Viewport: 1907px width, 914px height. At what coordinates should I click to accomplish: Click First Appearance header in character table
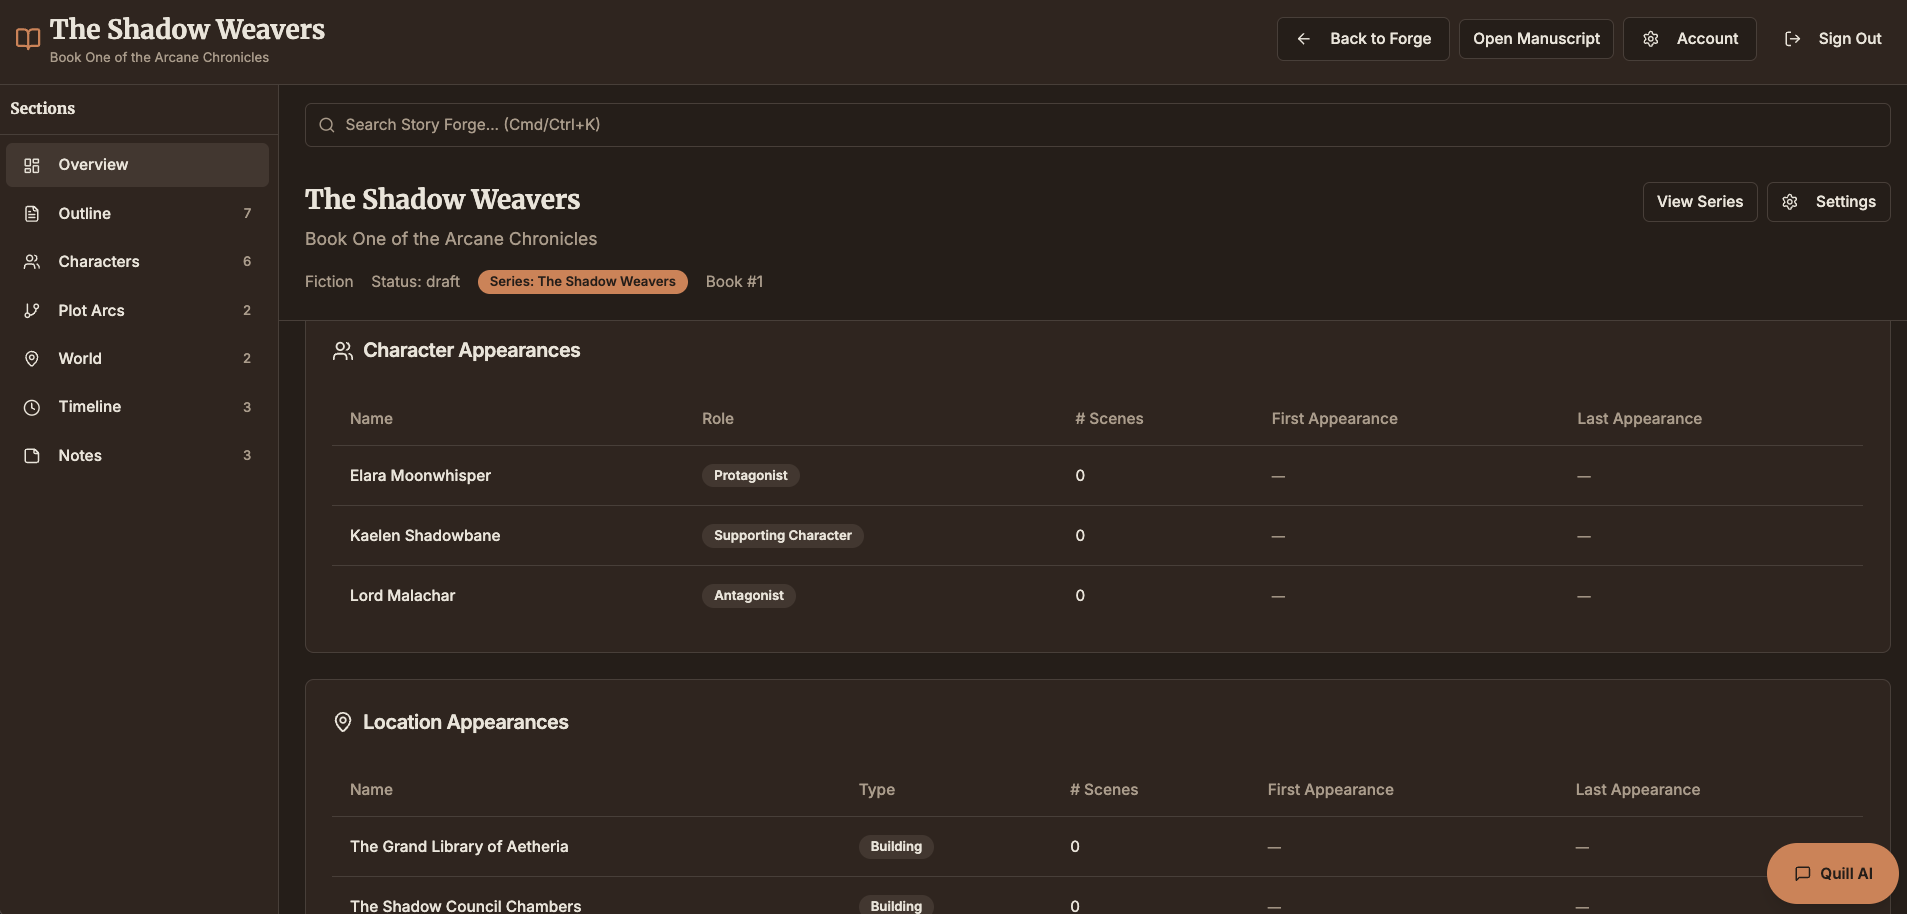[x=1335, y=419]
